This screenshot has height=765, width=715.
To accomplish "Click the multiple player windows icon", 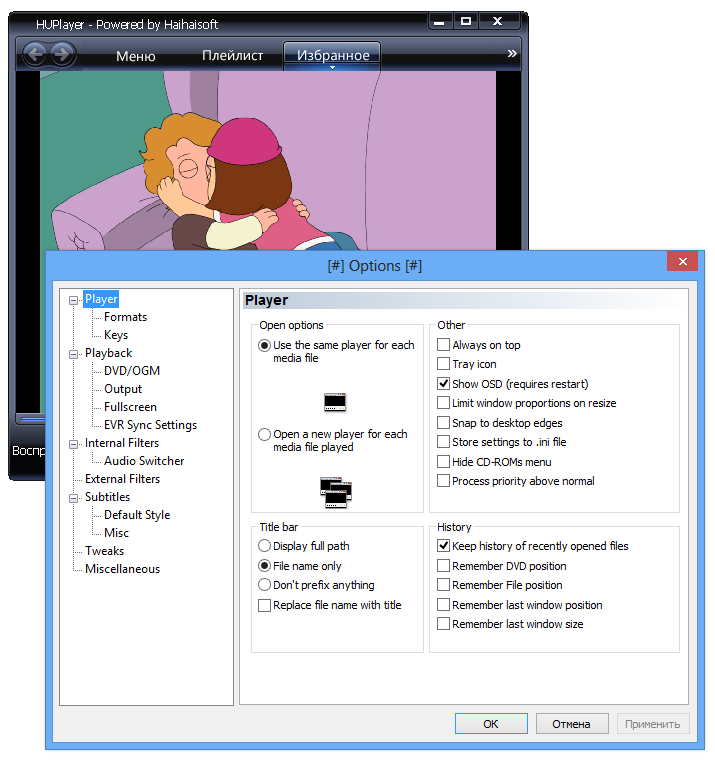I will pos(336,492).
